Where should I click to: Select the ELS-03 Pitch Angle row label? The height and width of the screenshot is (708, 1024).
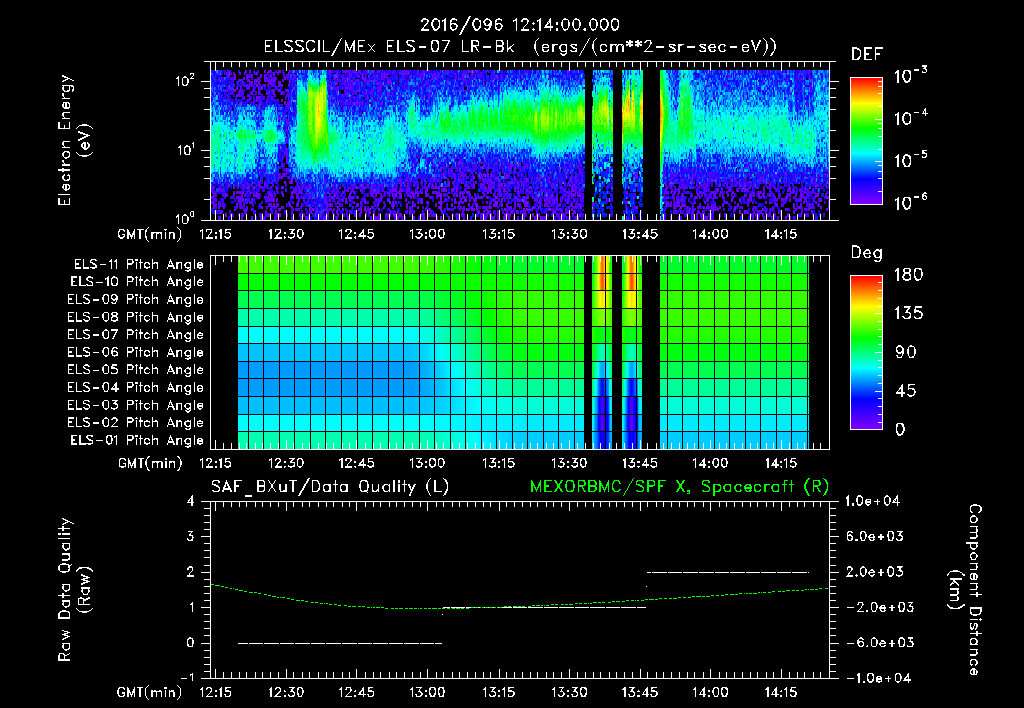coord(136,405)
